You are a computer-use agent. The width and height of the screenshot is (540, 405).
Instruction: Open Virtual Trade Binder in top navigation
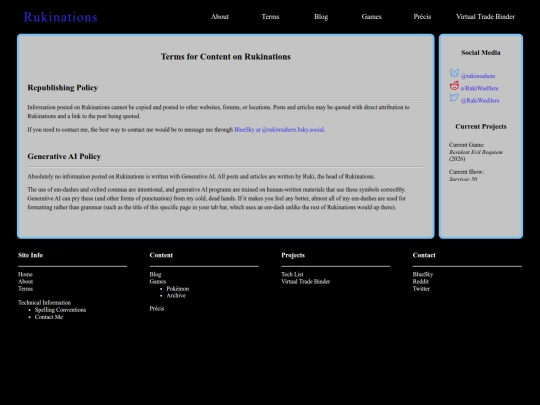pos(485,17)
